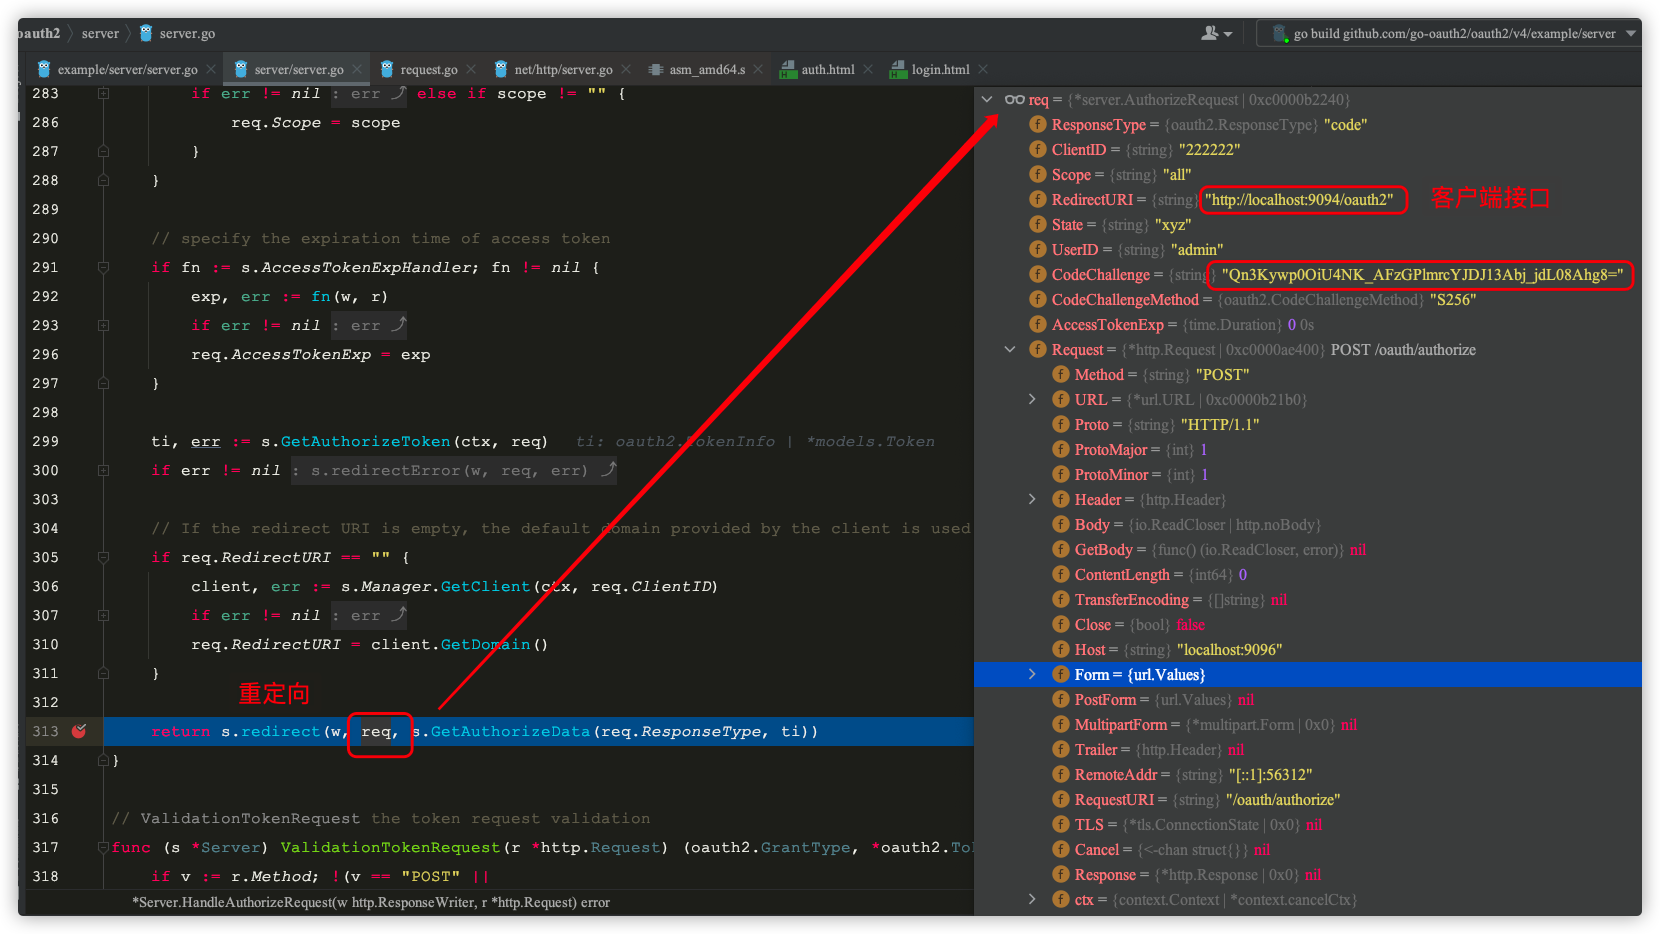Click the field icon beside PostForm

[x=1061, y=699]
